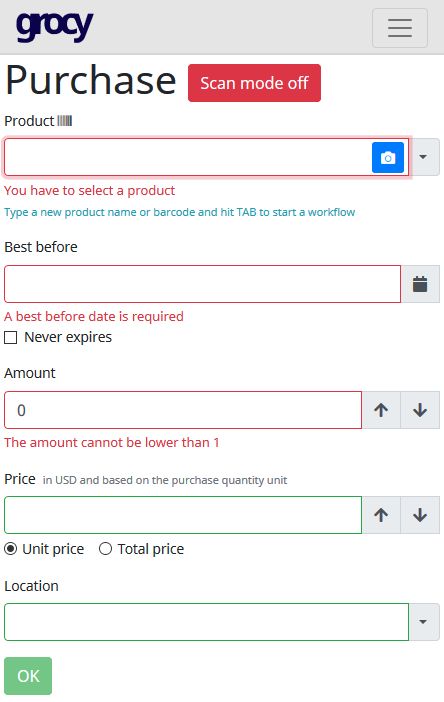
Task: Focus the Product text input field
Action: pos(188,157)
